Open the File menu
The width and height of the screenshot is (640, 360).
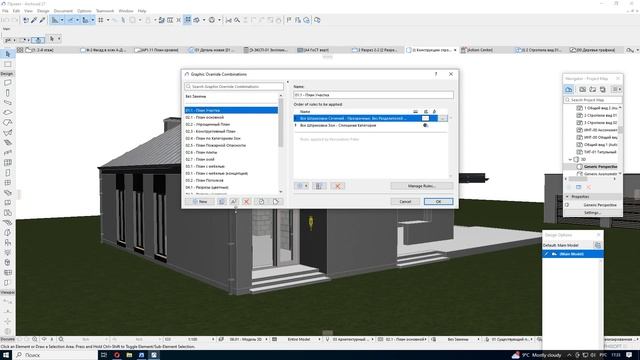pyautogui.click(x=5, y=11)
